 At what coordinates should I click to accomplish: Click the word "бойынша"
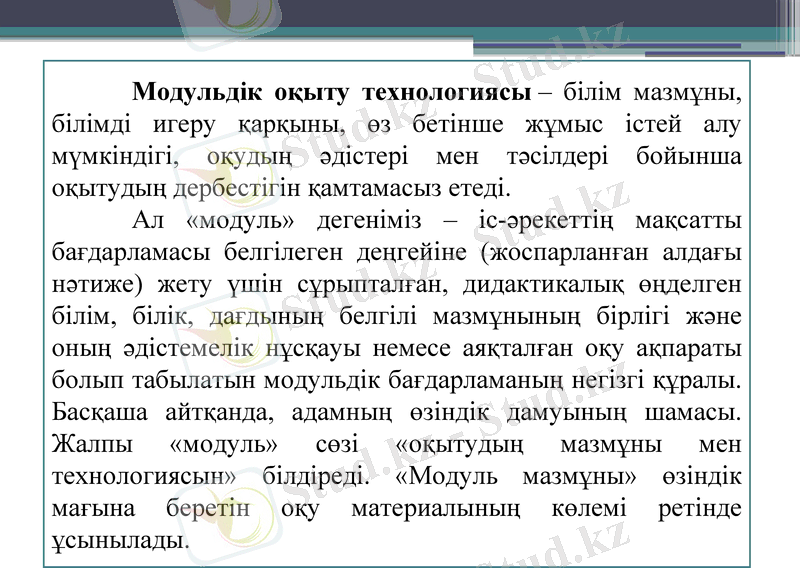tap(689, 156)
